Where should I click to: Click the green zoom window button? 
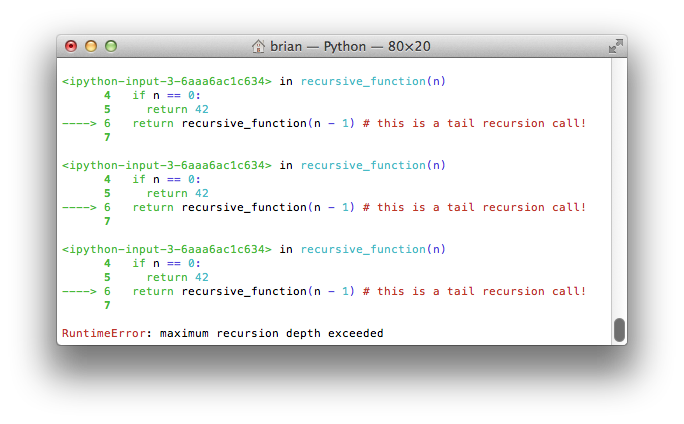111,46
